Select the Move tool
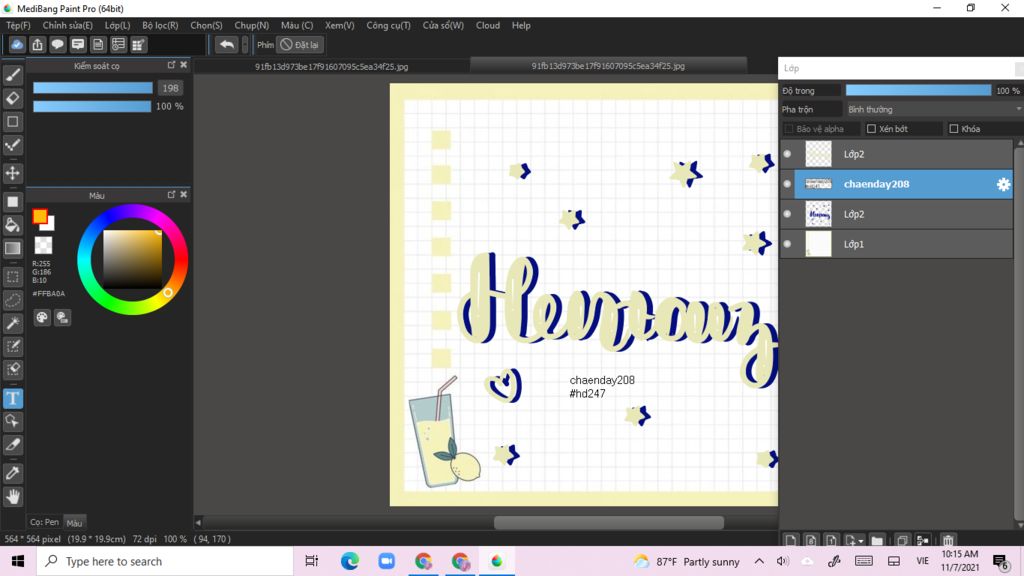1024x576 pixels. point(13,173)
